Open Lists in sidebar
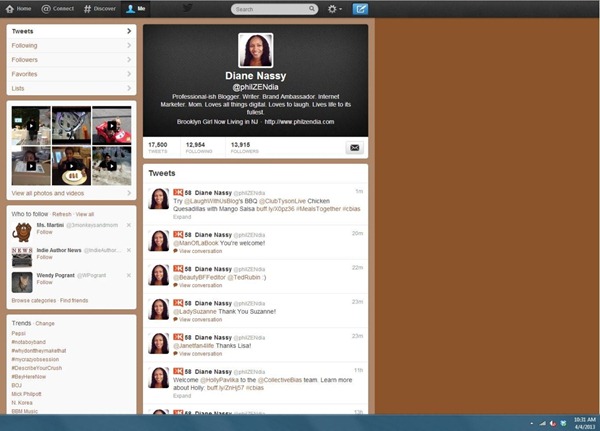 71,88
